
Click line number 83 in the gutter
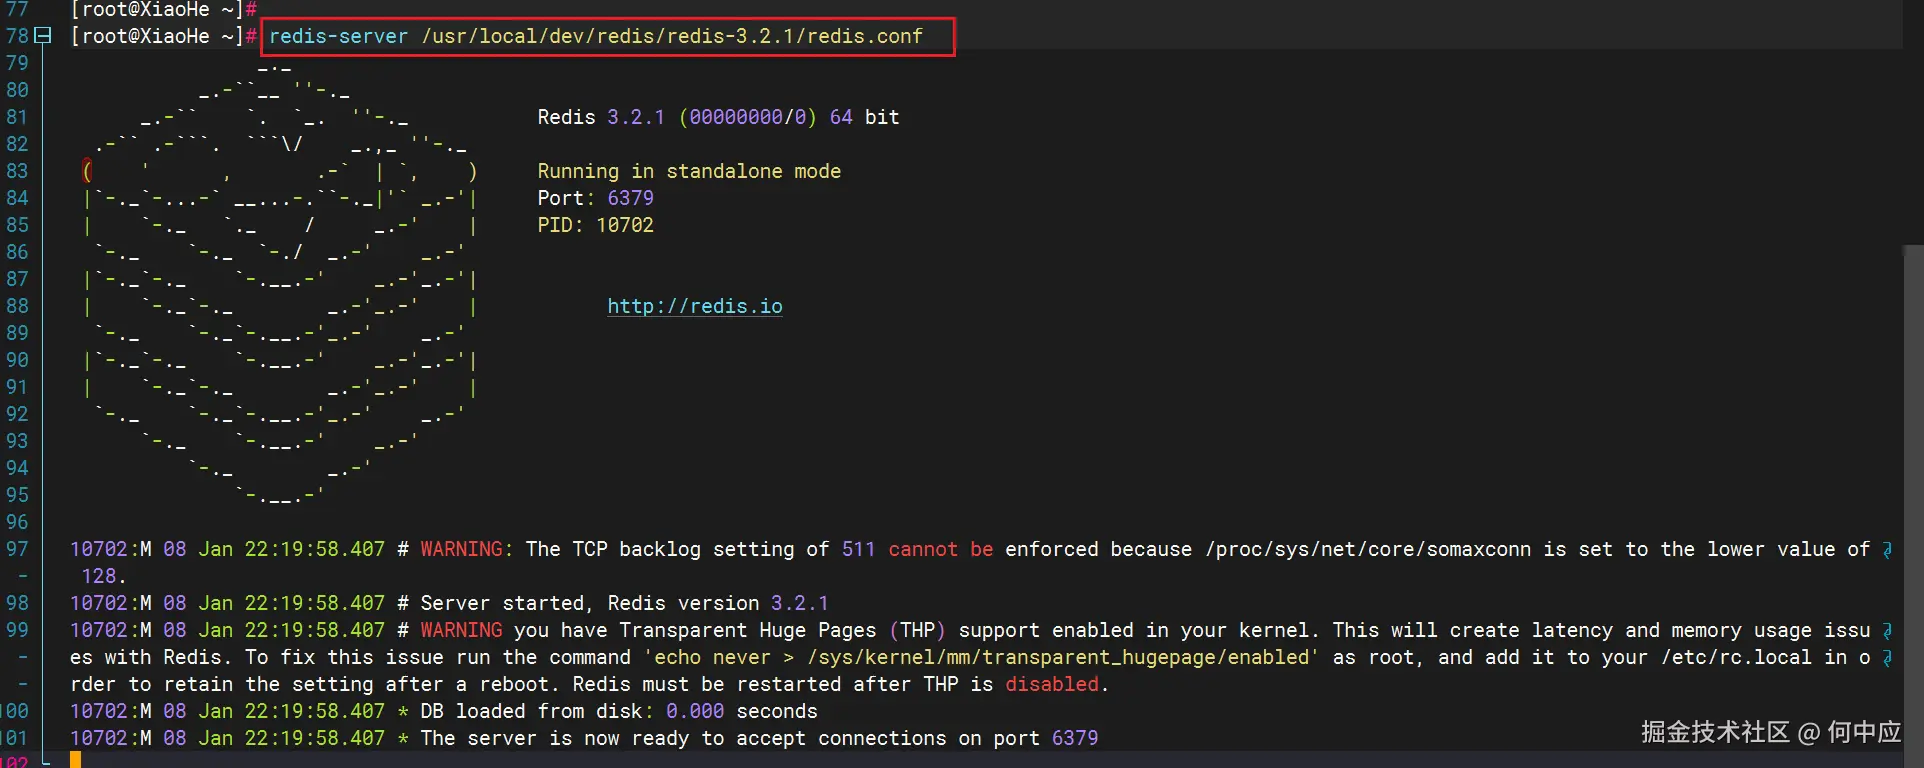[17, 171]
